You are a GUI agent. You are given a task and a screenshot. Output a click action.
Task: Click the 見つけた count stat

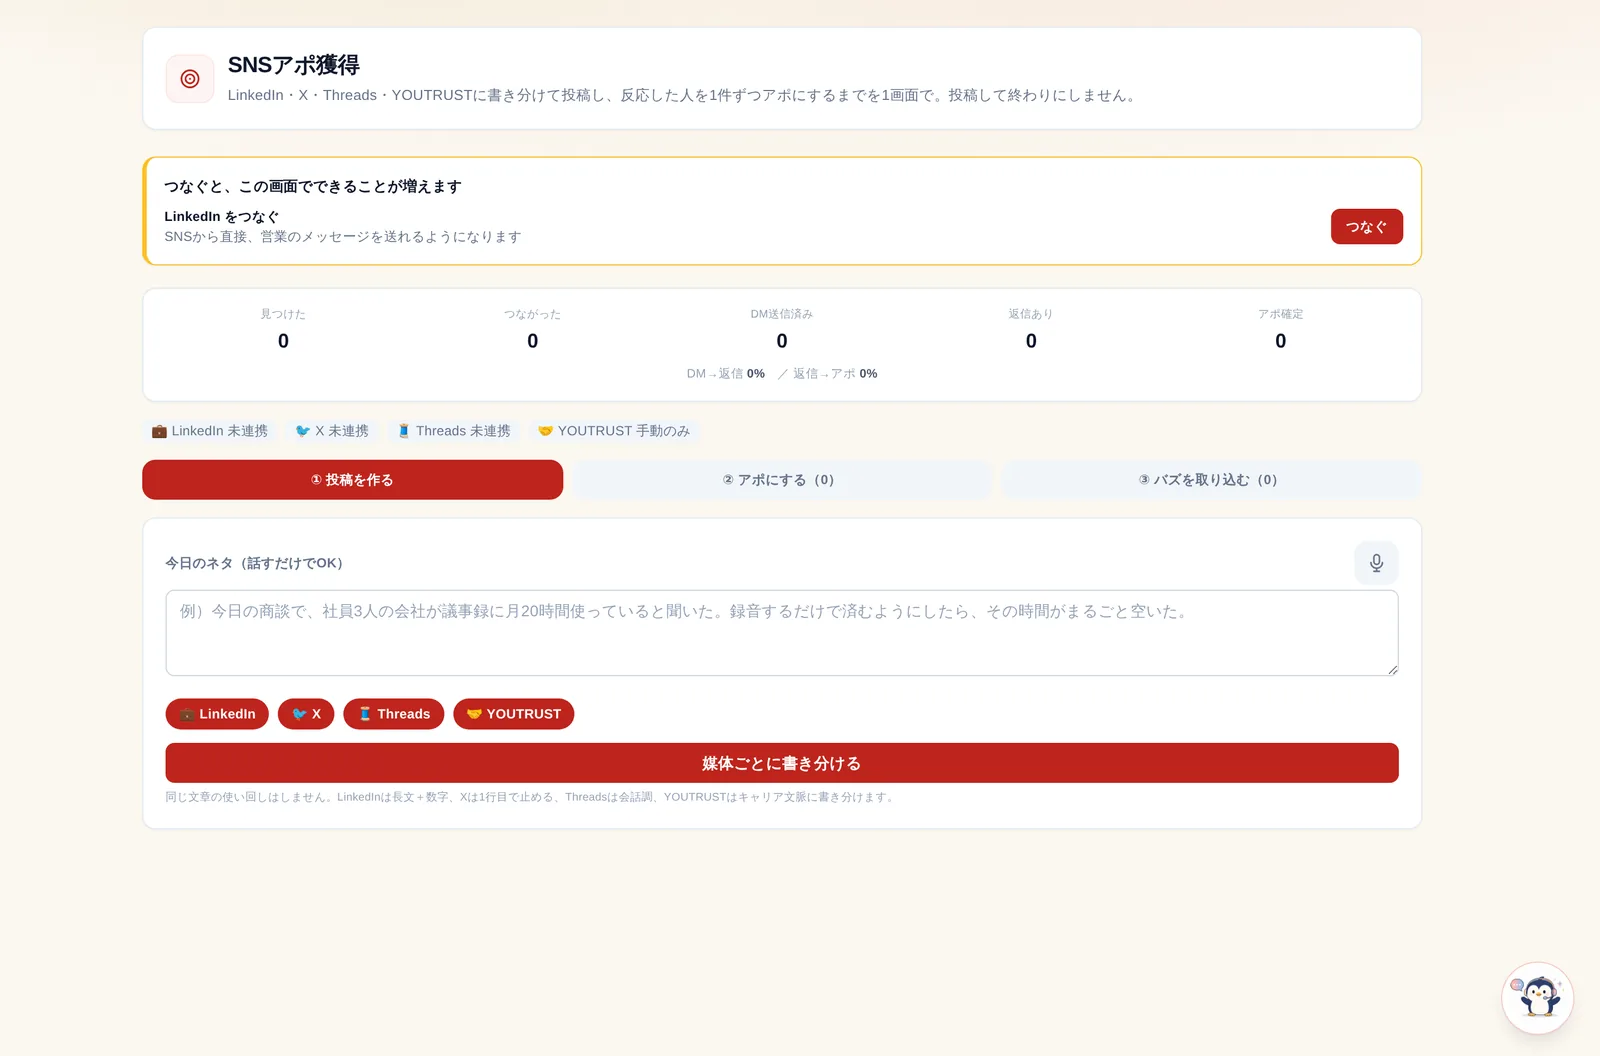(283, 330)
